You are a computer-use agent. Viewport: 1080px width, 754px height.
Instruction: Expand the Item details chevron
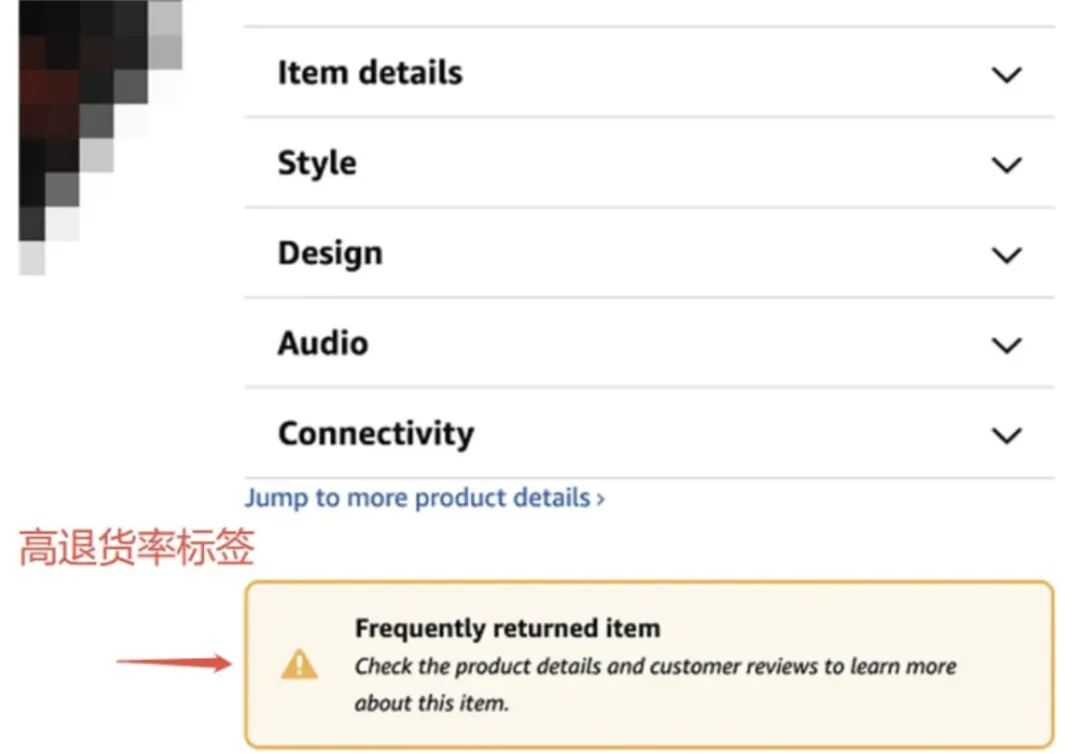click(1006, 75)
